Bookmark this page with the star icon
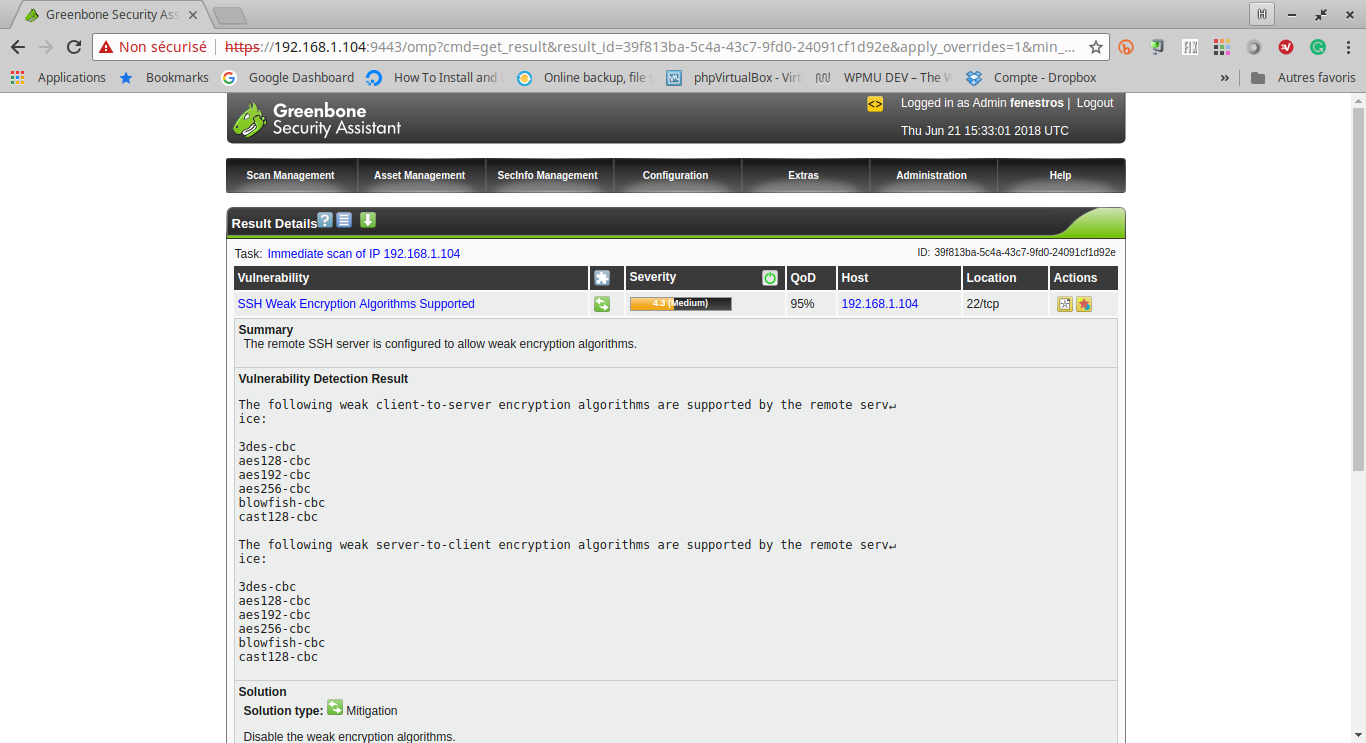The height and width of the screenshot is (743, 1366). (1096, 47)
